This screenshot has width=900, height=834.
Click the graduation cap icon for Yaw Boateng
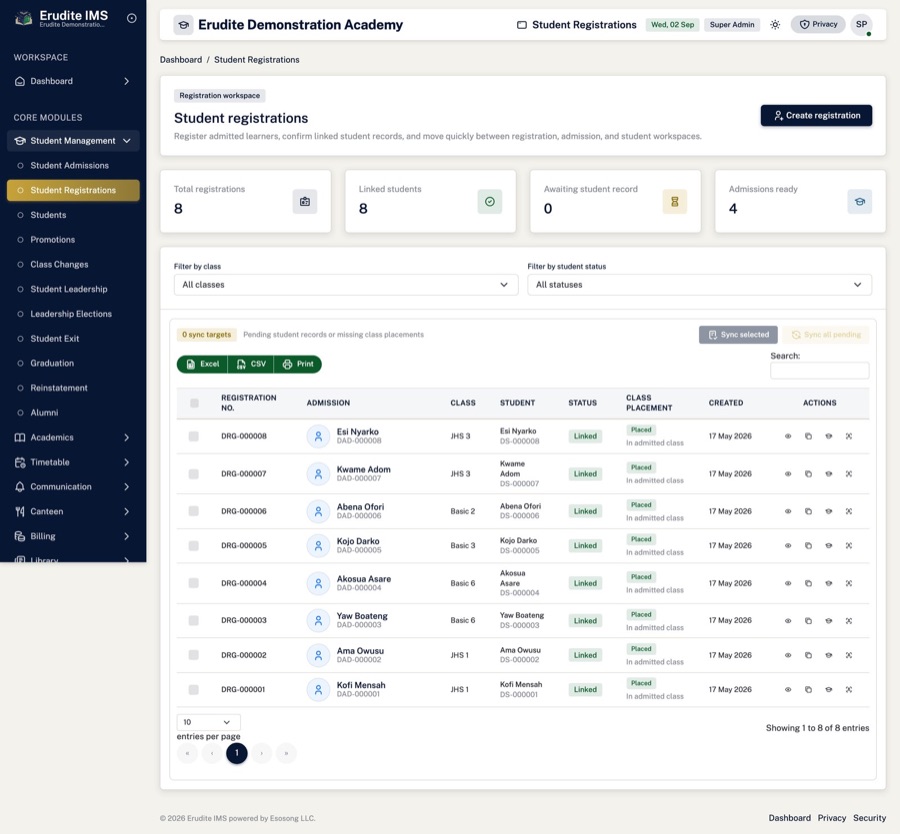coord(828,621)
